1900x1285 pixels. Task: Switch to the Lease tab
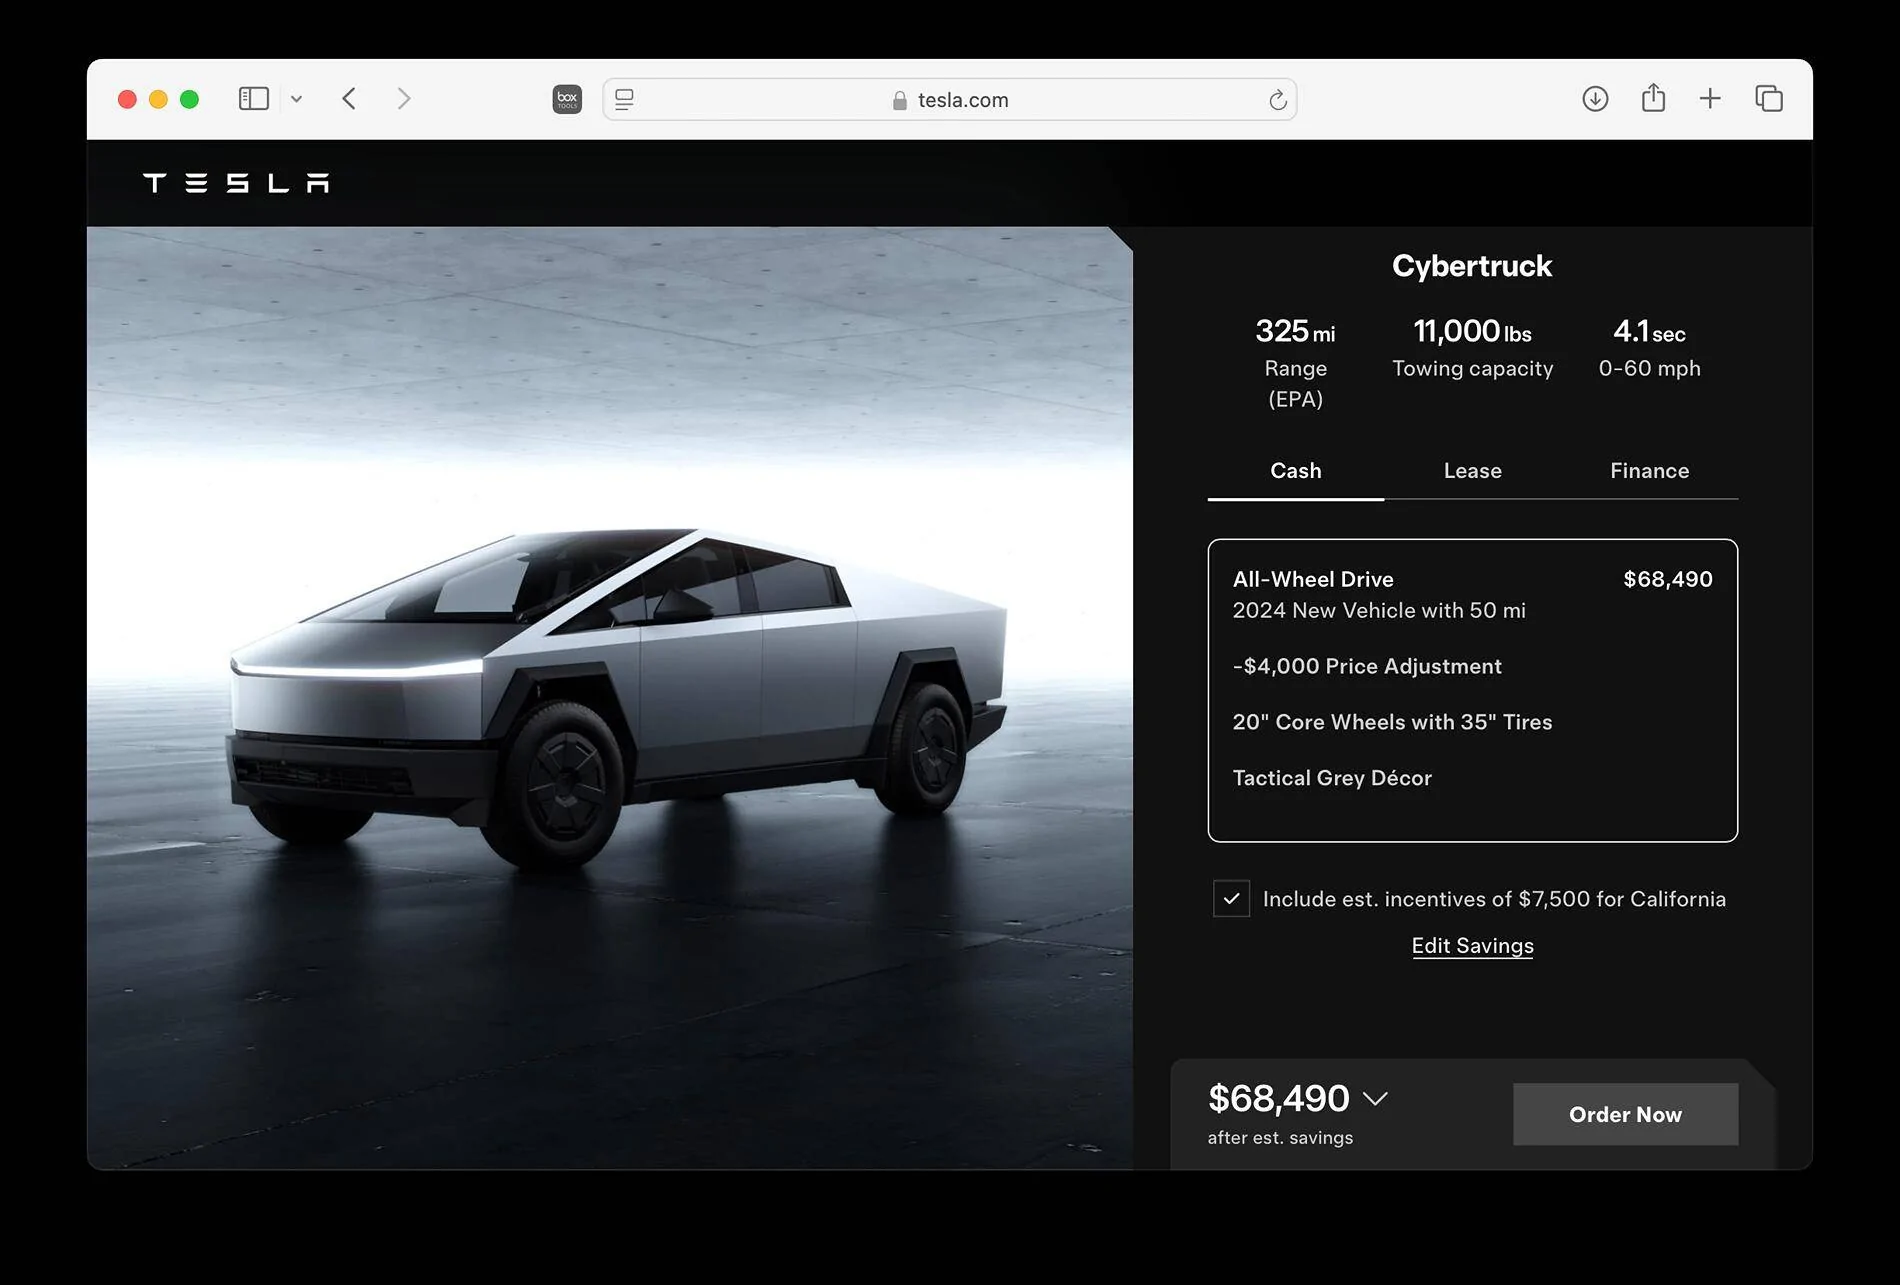coord(1472,471)
